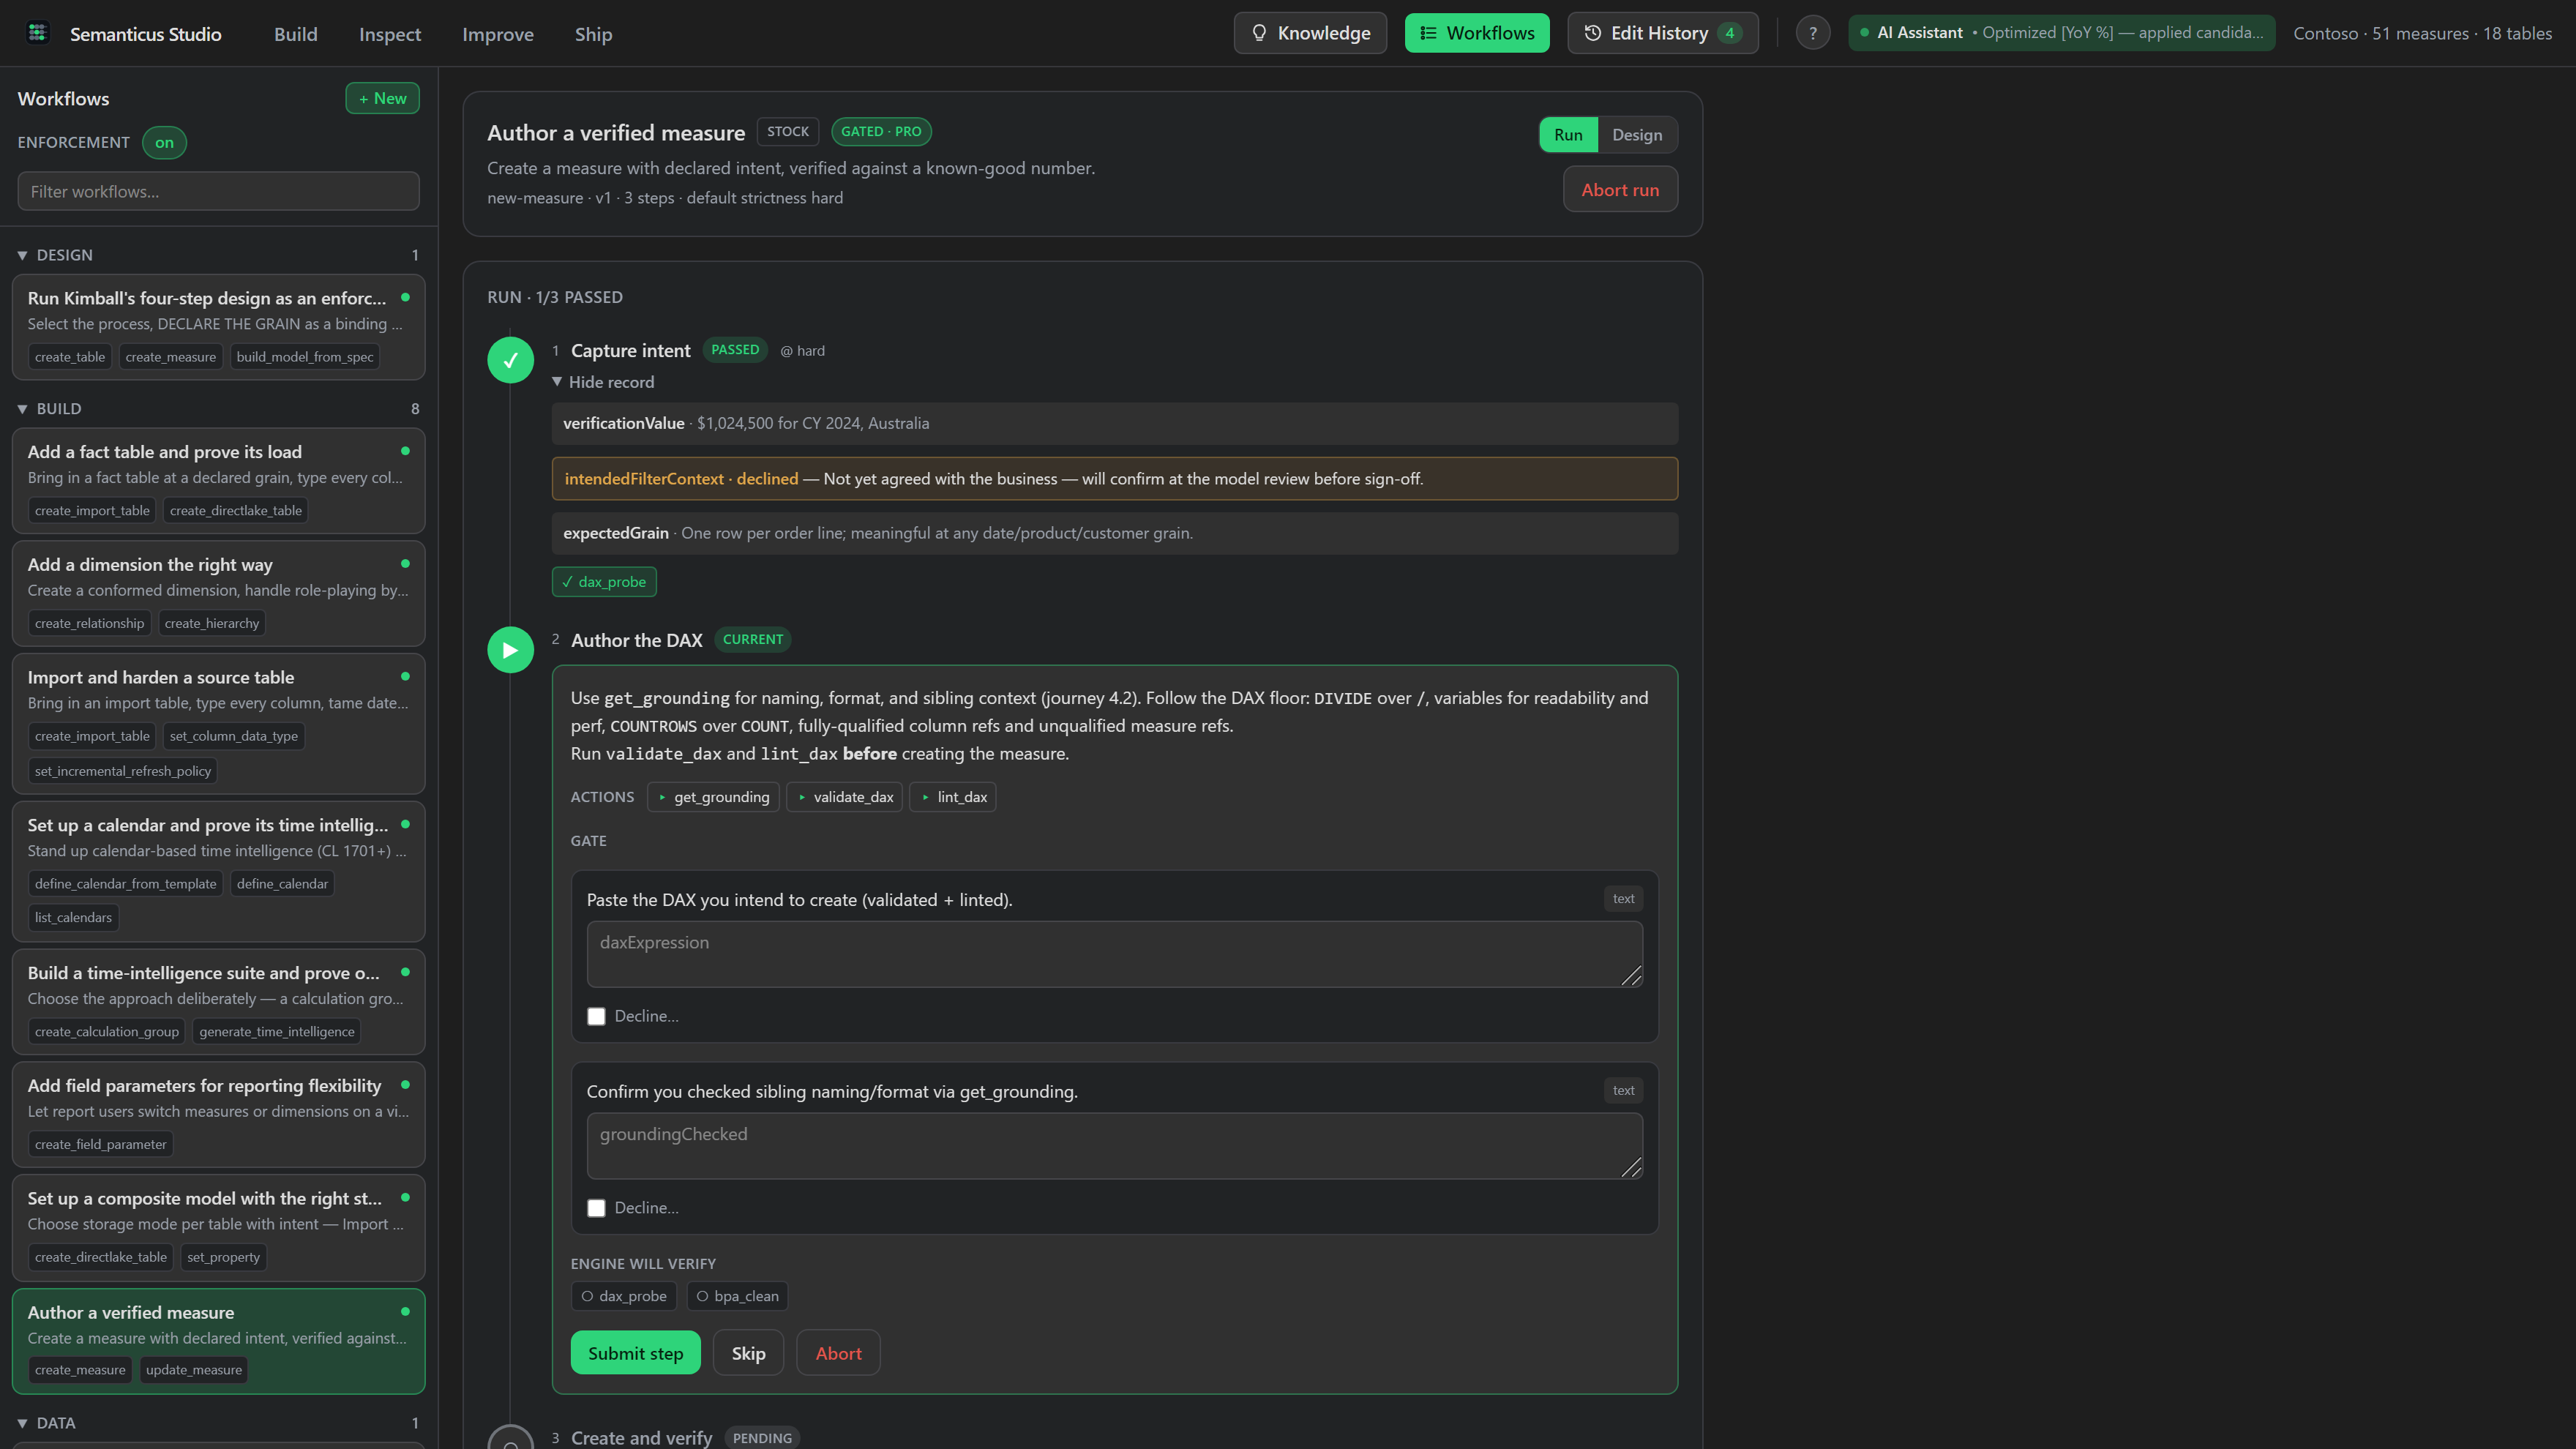Click status dot on Import and harden card

point(405,676)
